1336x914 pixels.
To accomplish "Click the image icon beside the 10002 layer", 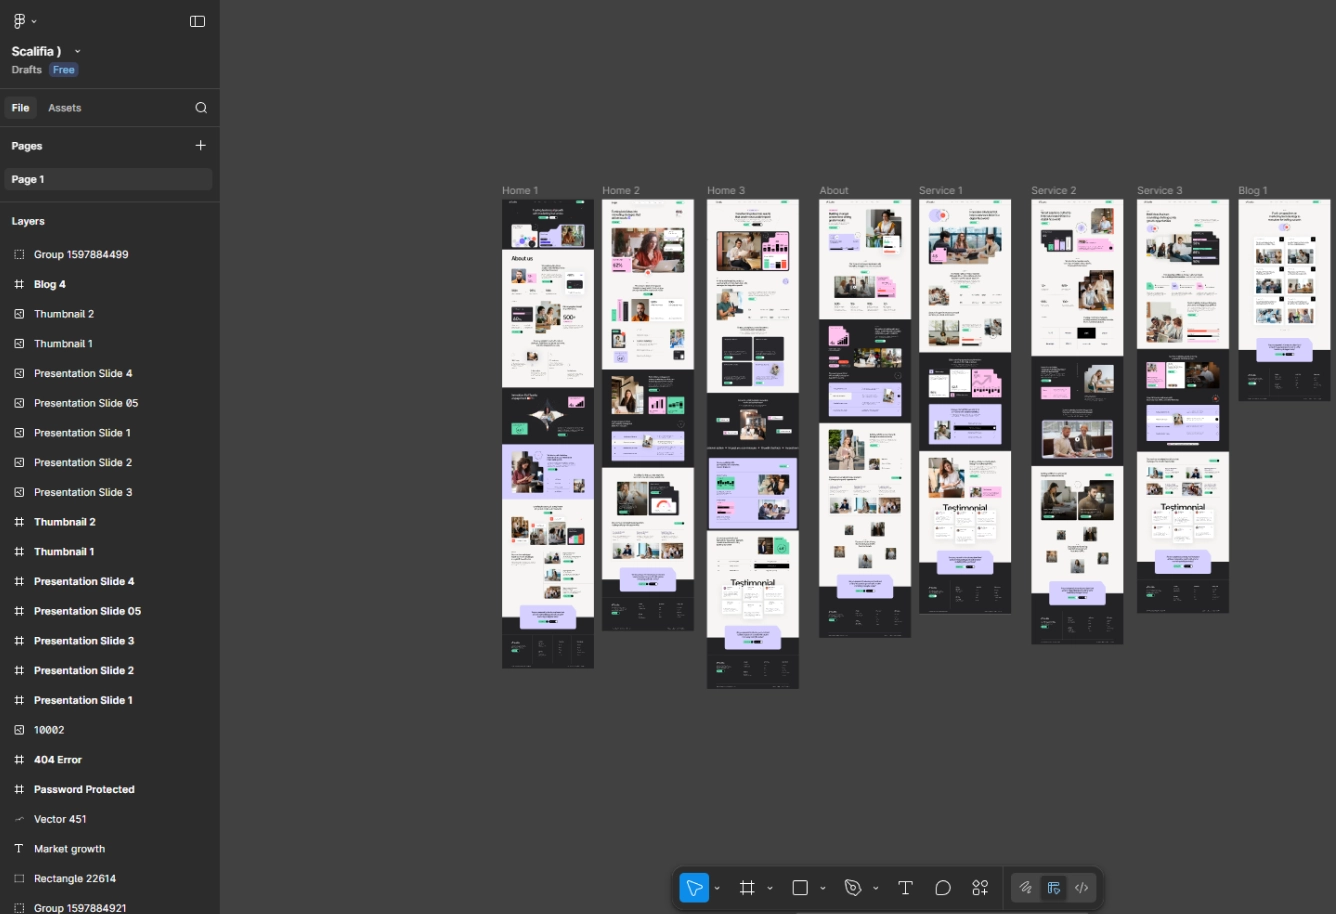I will click(19, 730).
